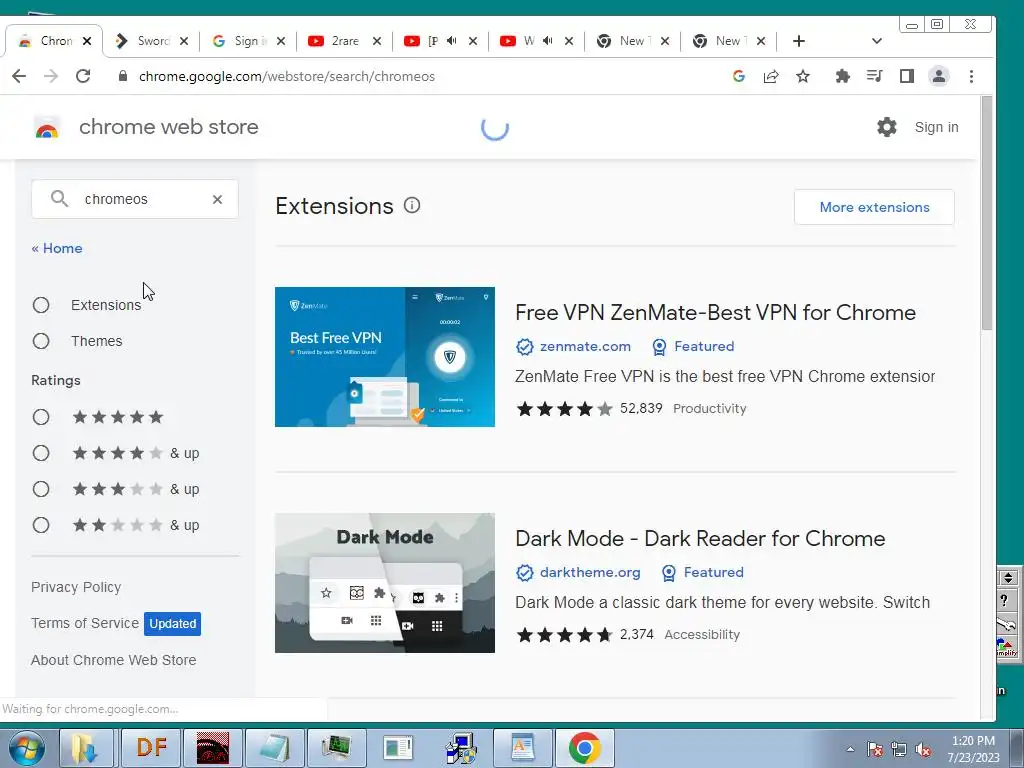Open the media controls icon in toolbar
This screenshot has height=768, width=1024.
pos(874,76)
